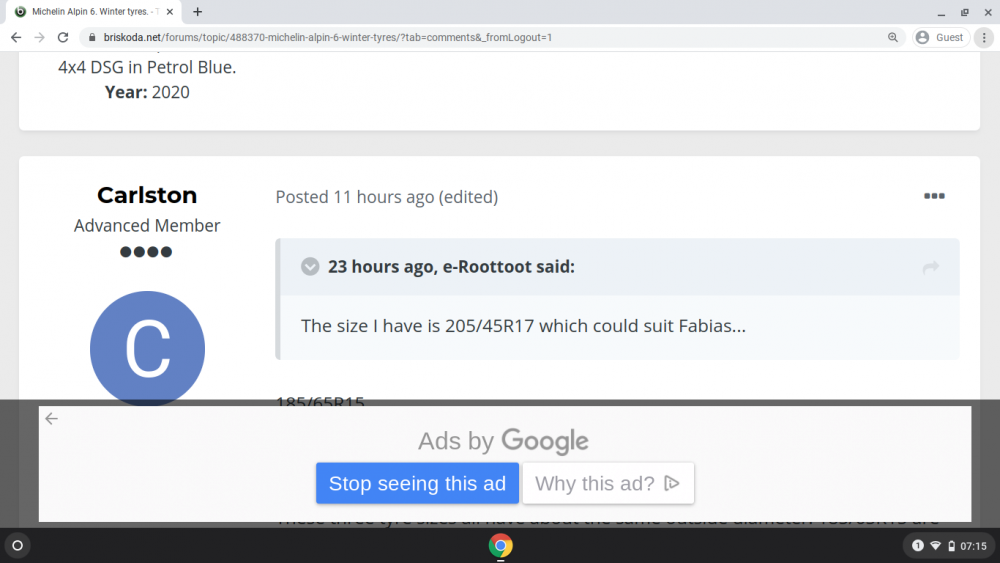Click the address bar URL field
Image resolution: width=1000 pixels, height=563 pixels.
pos(491,38)
